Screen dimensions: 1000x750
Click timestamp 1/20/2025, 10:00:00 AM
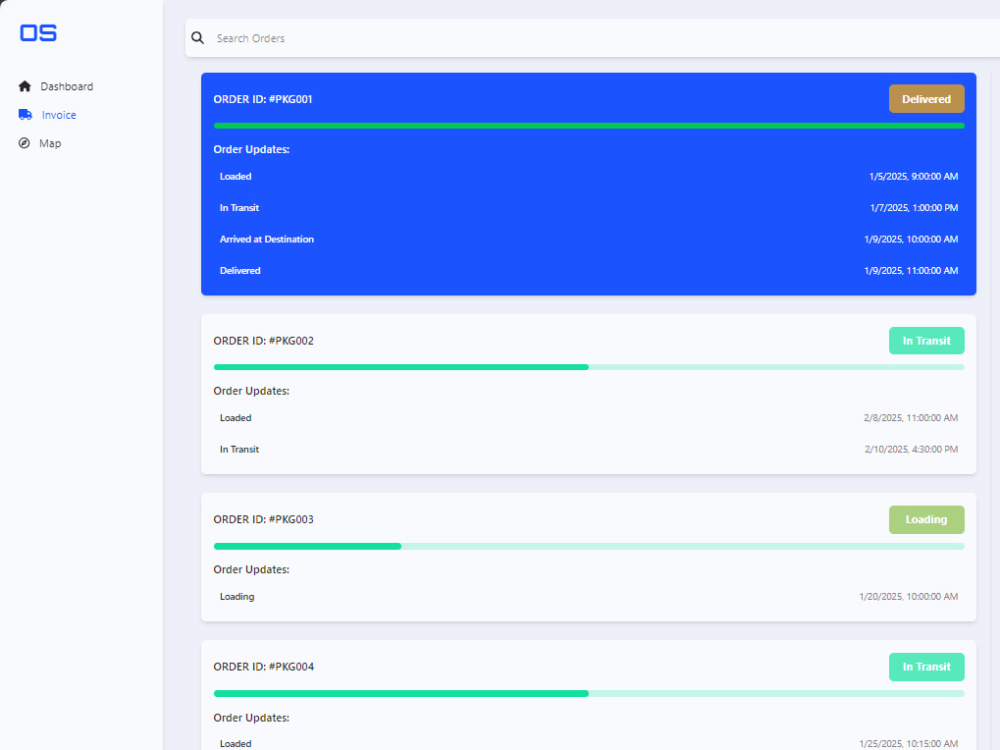[x=908, y=596]
